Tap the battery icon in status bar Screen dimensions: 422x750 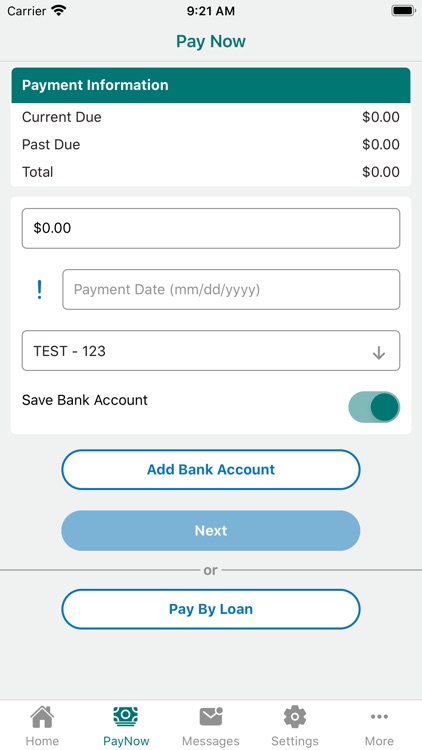[403, 11]
